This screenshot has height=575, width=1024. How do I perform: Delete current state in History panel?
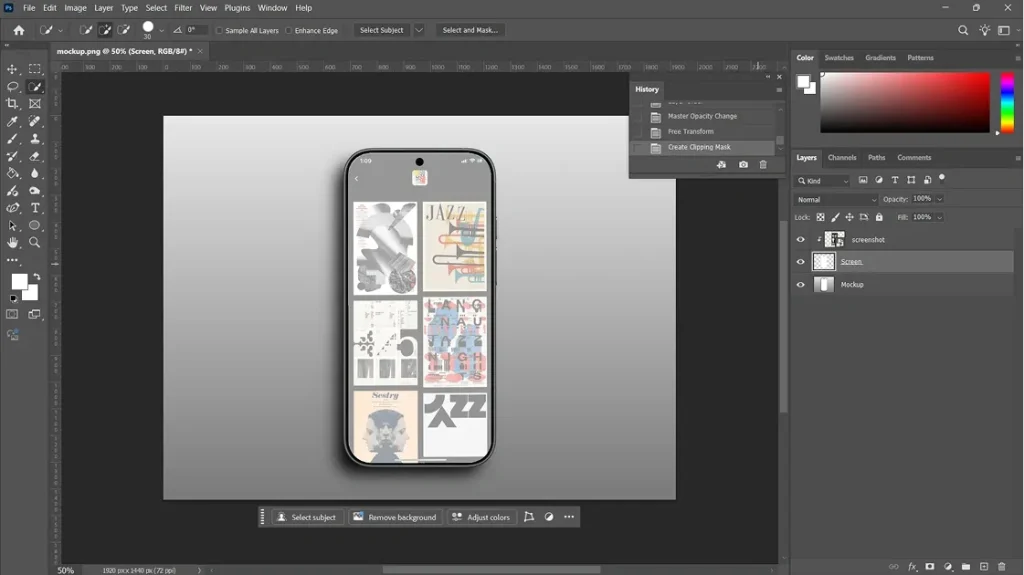pos(763,165)
